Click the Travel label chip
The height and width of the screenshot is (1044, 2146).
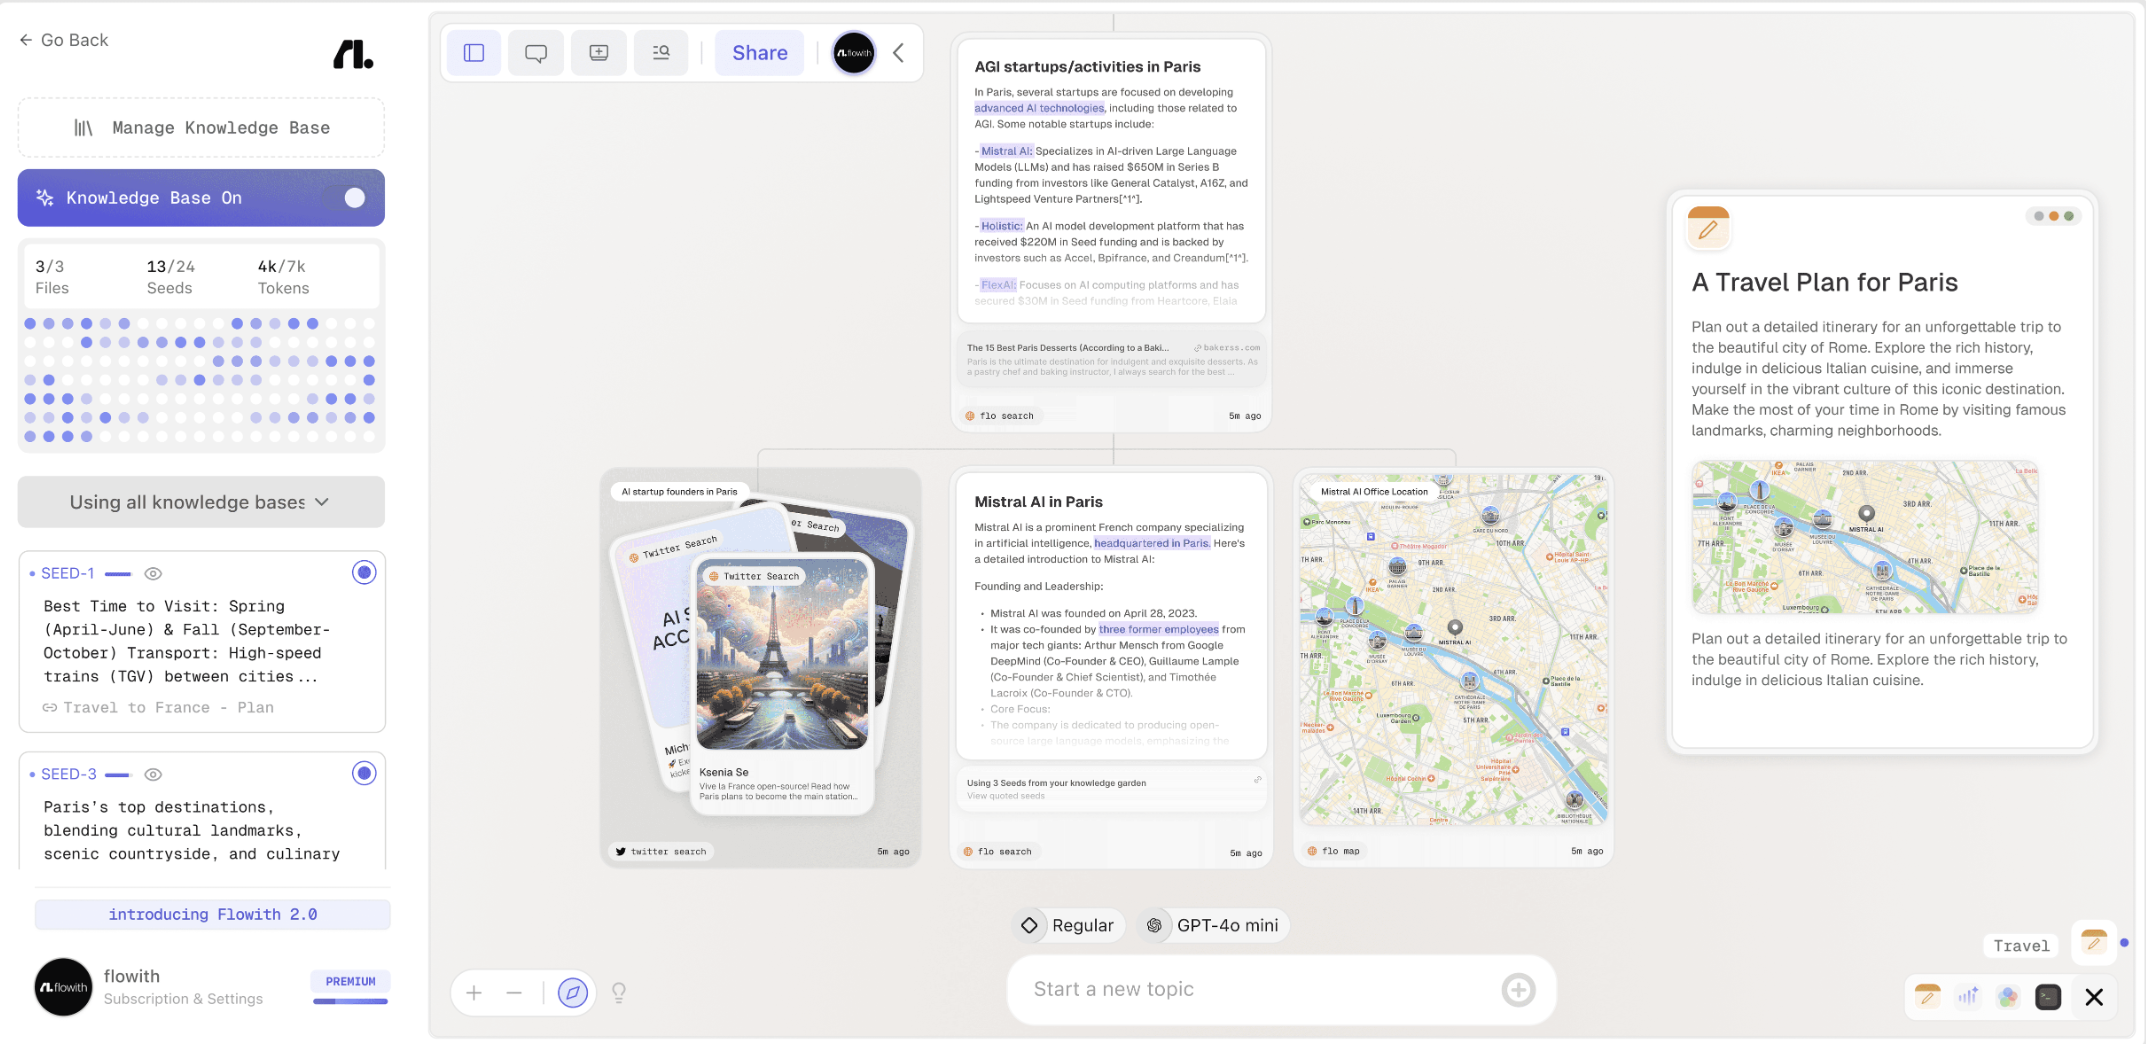pos(2021,946)
